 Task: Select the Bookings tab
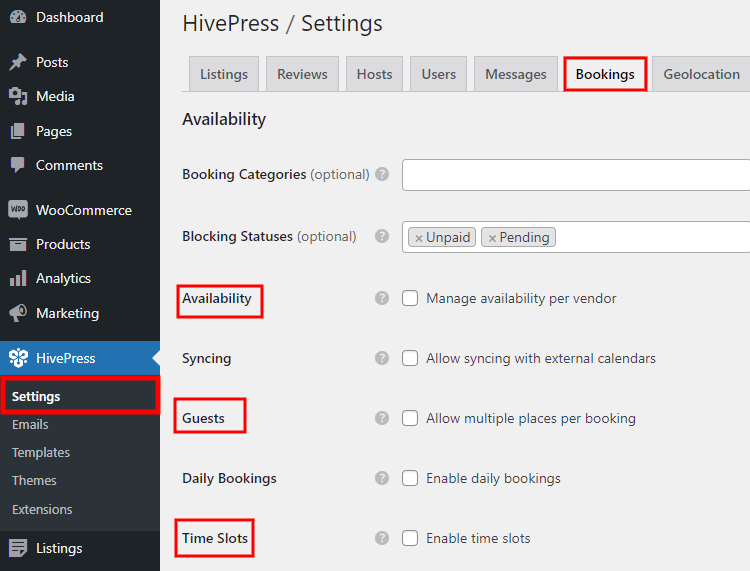(x=605, y=74)
